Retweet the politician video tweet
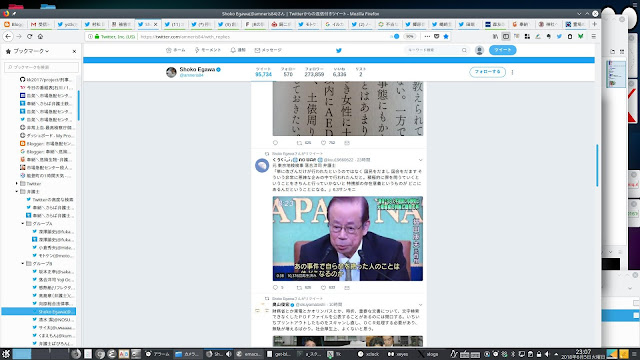640x360 pixels. click(303, 287)
